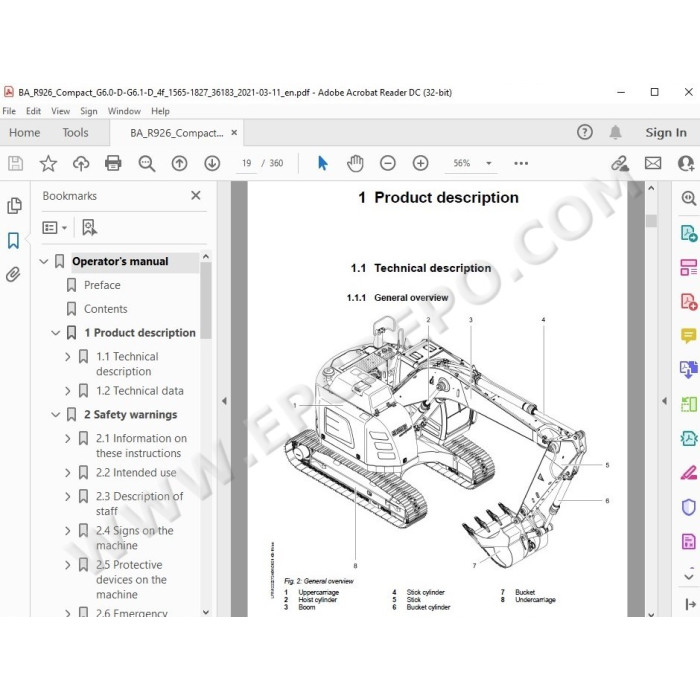
Task: Open the Edit menu
Action: point(33,111)
